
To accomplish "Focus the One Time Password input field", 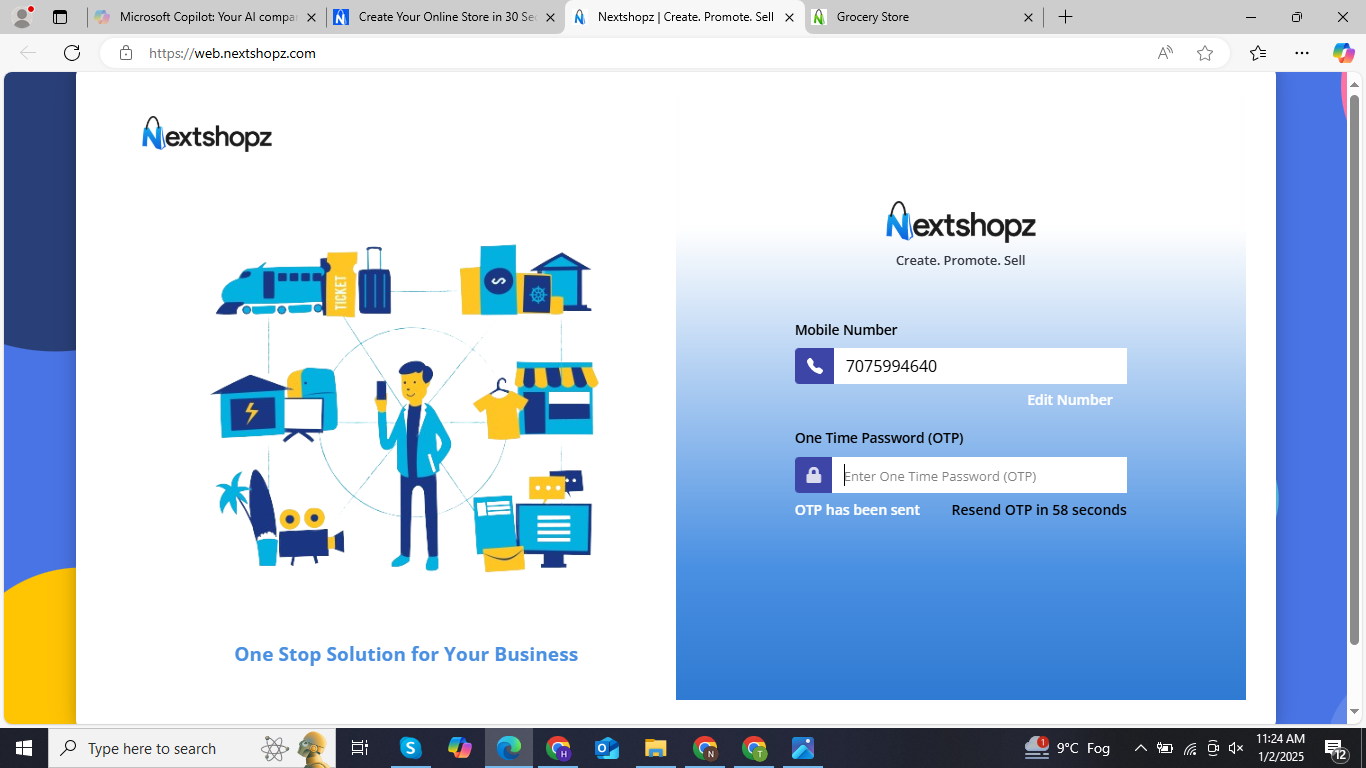I will [x=979, y=475].
